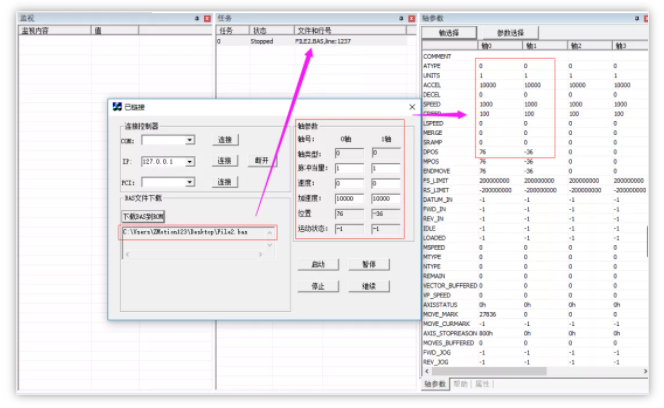Click the 监视内容 column header in 监视 panel

coord(55,31)
